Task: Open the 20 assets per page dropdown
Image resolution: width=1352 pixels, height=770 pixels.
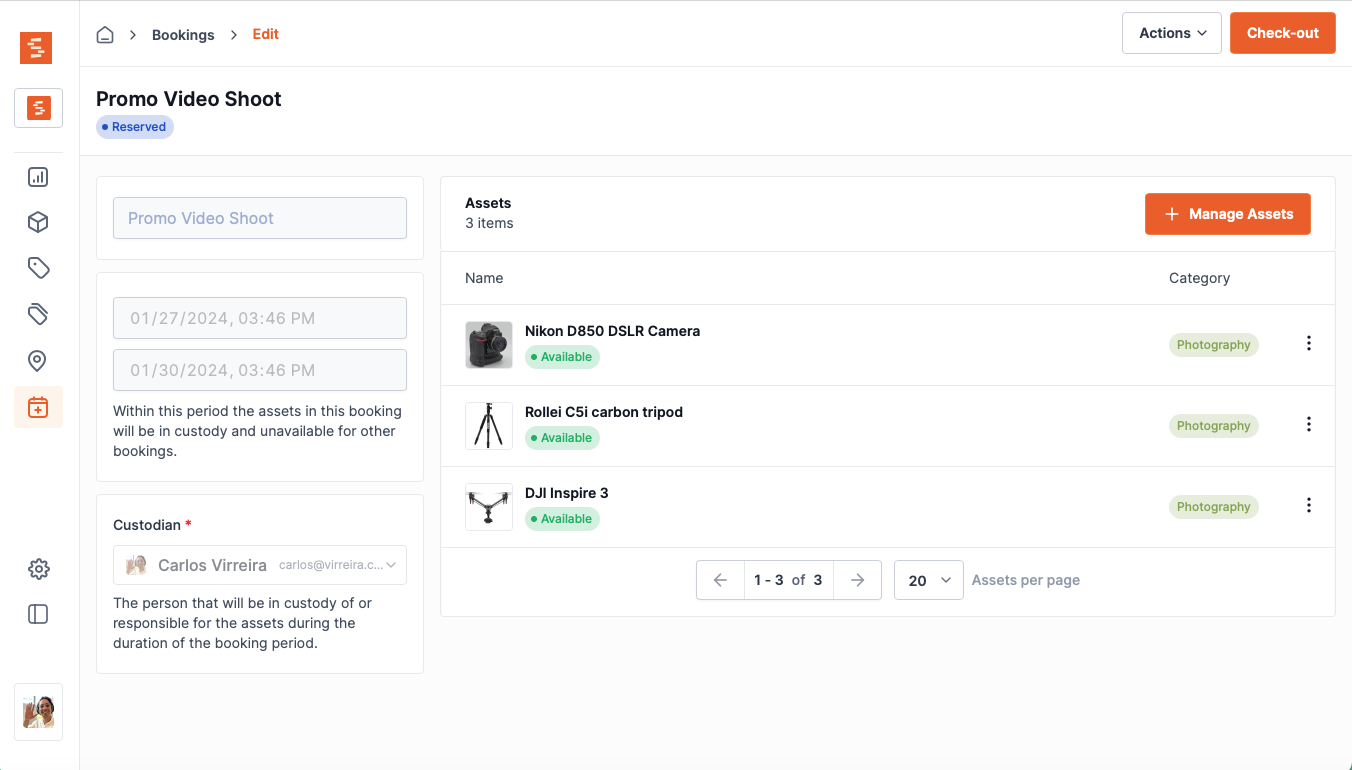Action: coord(928,580)
